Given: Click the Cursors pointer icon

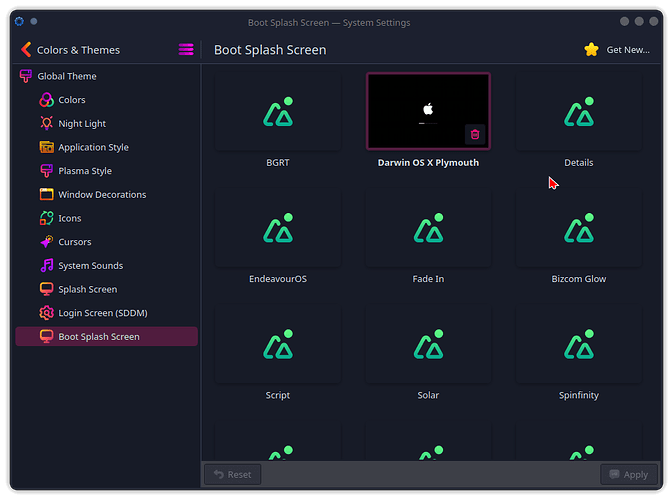Looking at the screenshot, I should click(46, 242).
